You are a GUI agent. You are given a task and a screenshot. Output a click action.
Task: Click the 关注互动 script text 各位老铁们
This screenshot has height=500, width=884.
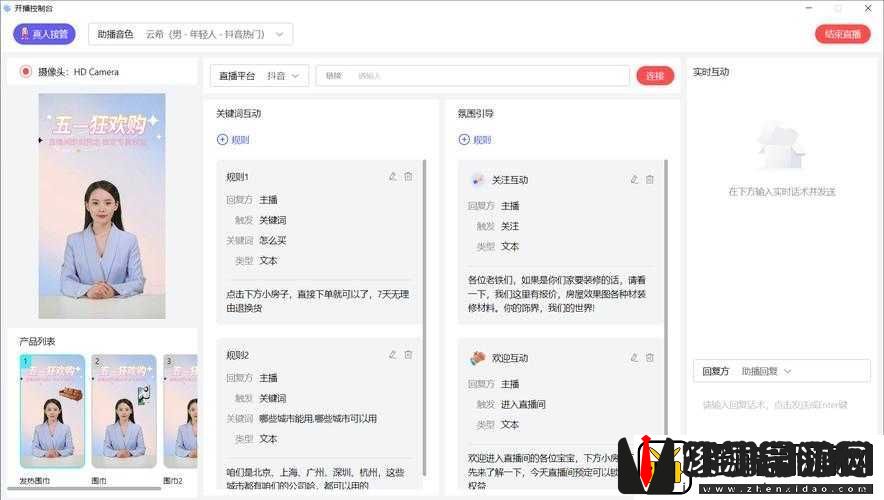pyautogui.click(x=556, y=294)
